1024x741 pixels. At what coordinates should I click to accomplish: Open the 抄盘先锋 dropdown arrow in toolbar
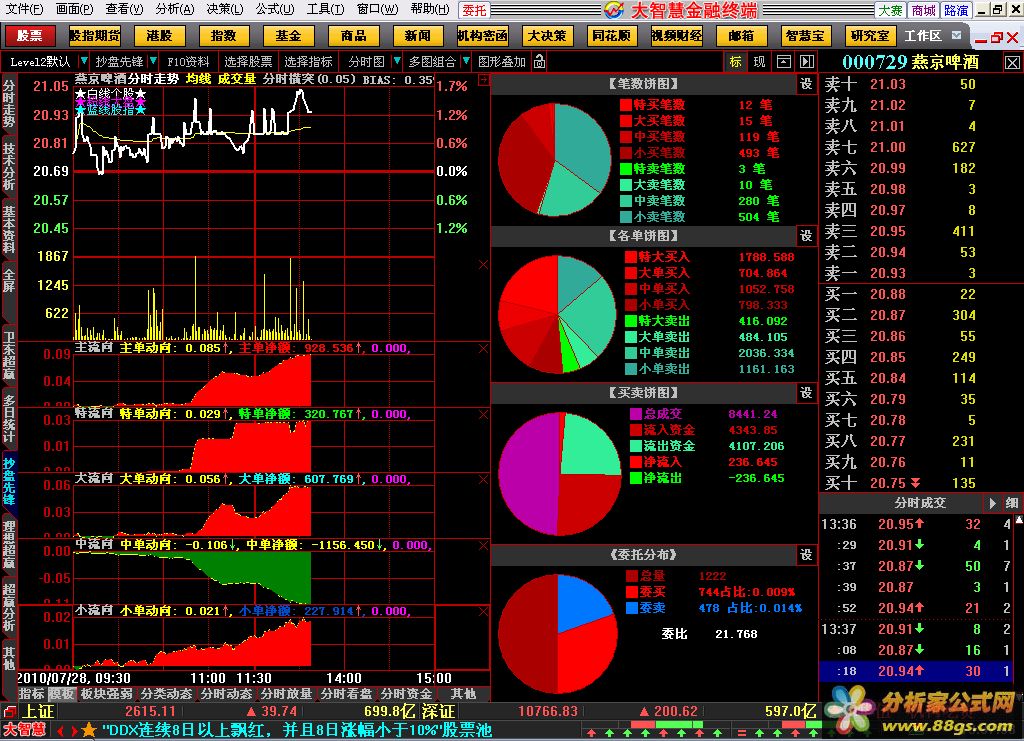coord(153,61)
